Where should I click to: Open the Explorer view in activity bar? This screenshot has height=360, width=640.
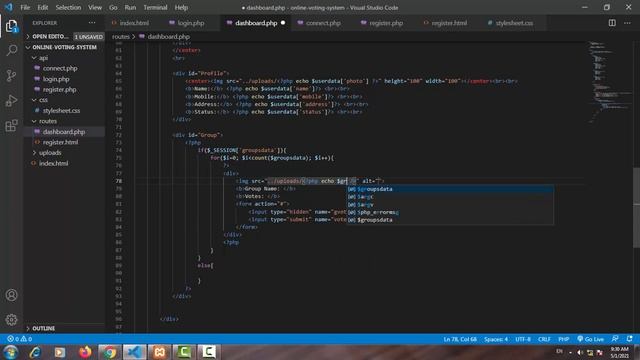tap(11, 27)
